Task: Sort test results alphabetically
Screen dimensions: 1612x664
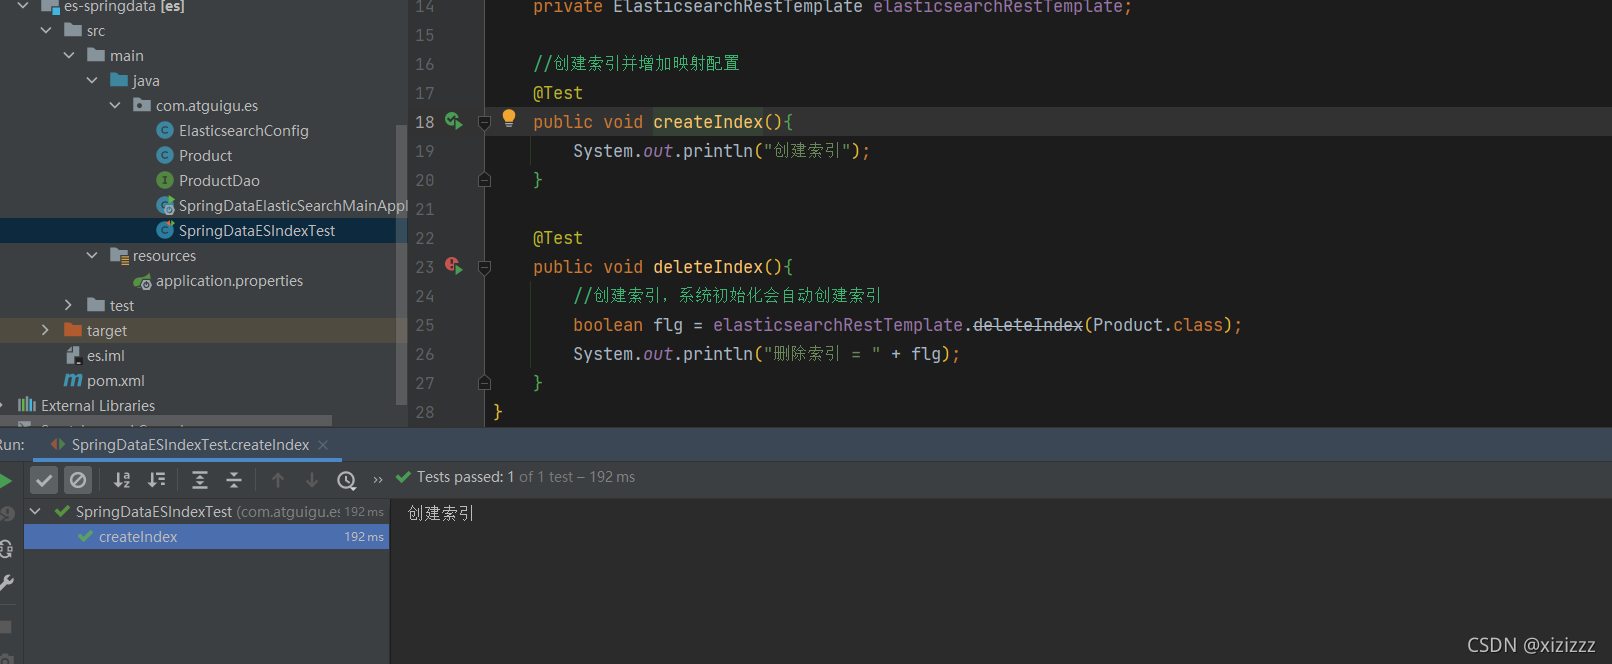Action: pyautogui.click(x=122, y=480)
